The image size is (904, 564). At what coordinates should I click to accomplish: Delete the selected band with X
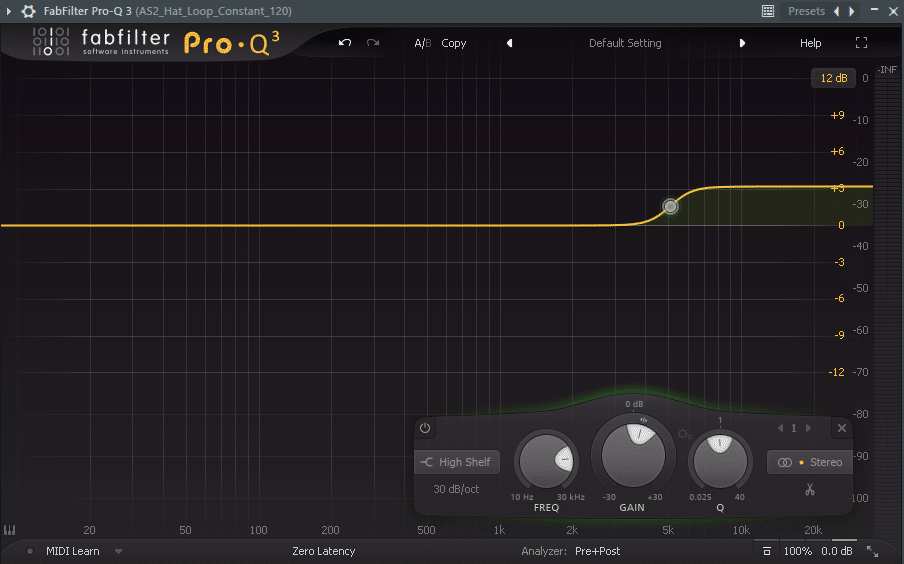(x=842, y=428)
